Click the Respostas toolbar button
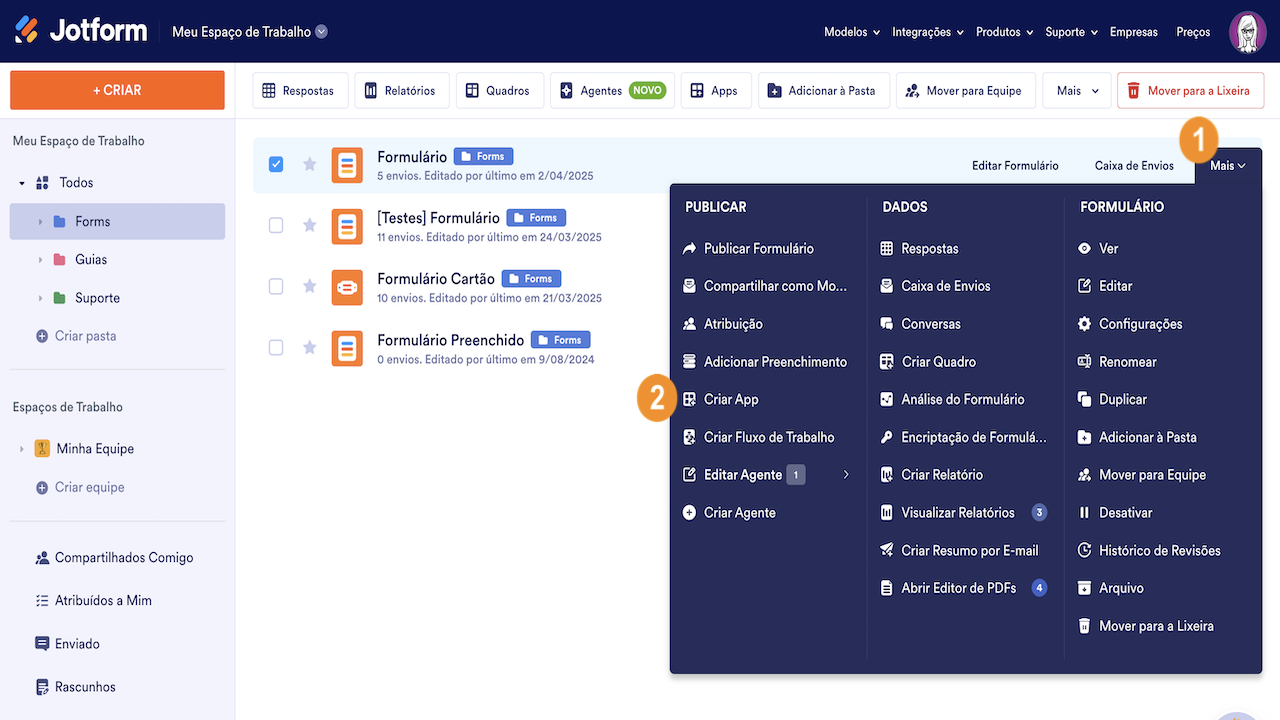This screenshot has height=720, width=1280. pyautogui.click(x=300, y=91)
